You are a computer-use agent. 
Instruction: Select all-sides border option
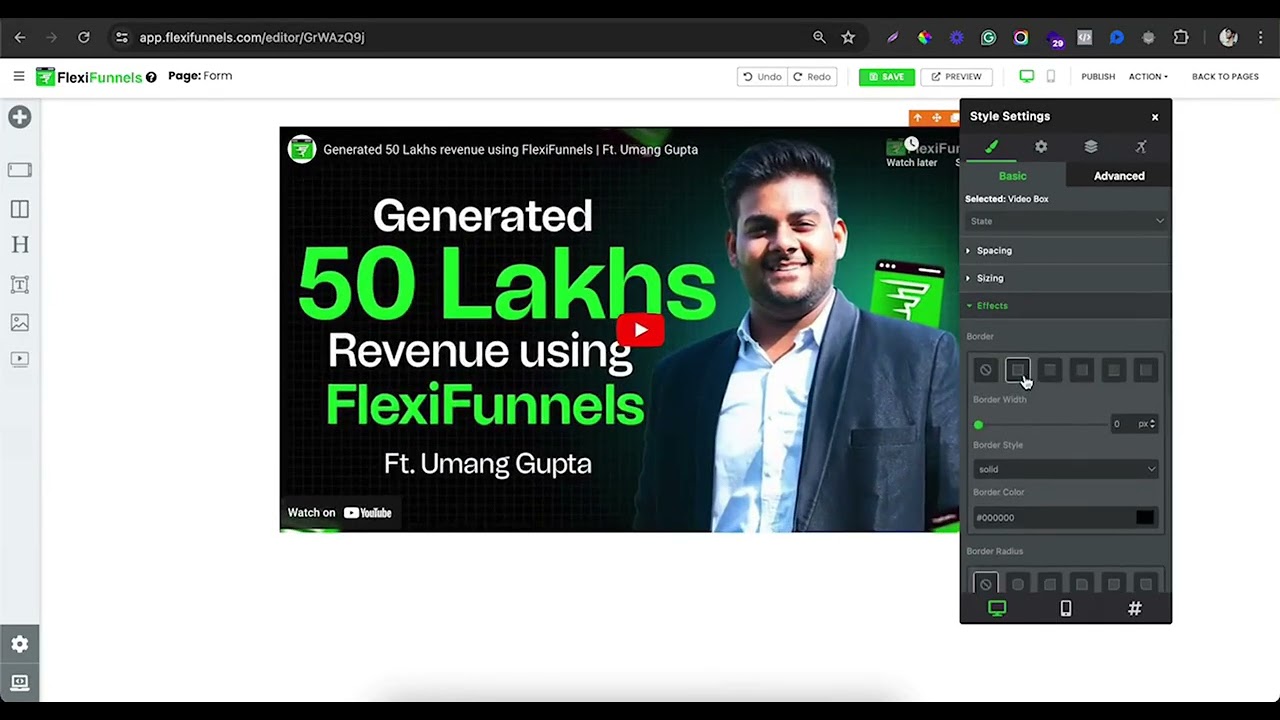[x=1018, y=371]
